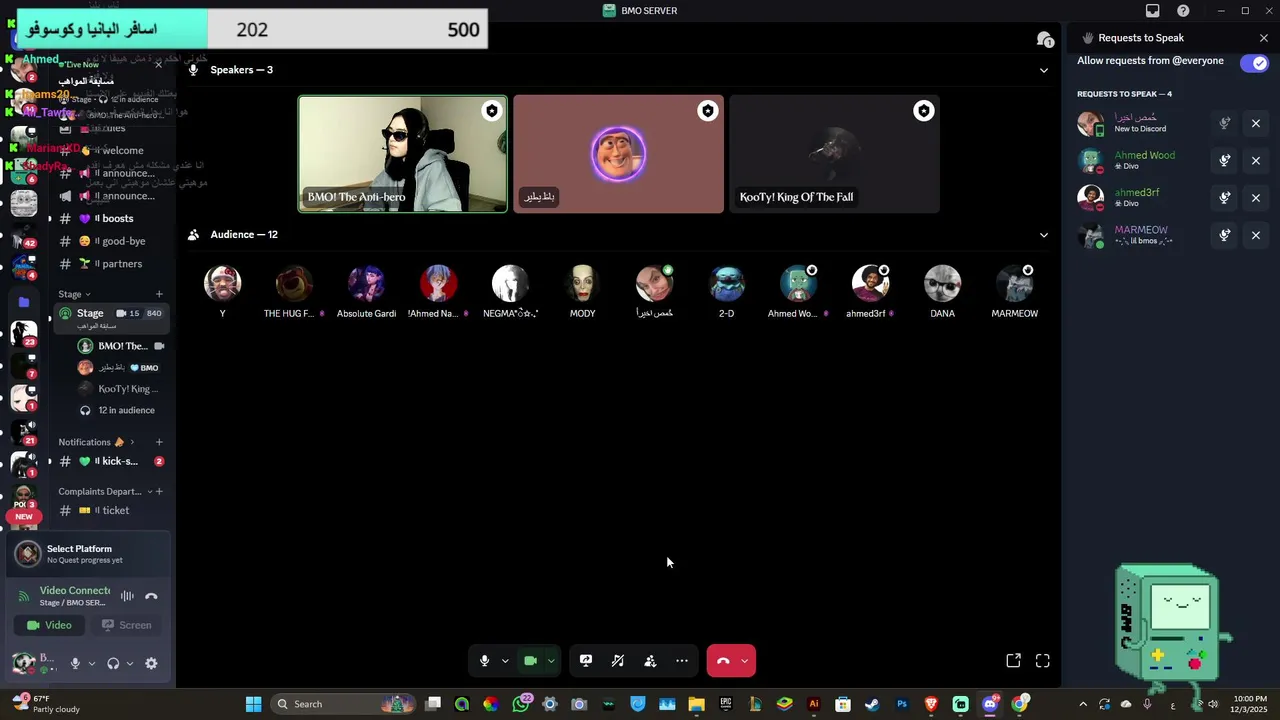
Task: Open Discord inbox icon in title bar
Action: (1153, 11)
